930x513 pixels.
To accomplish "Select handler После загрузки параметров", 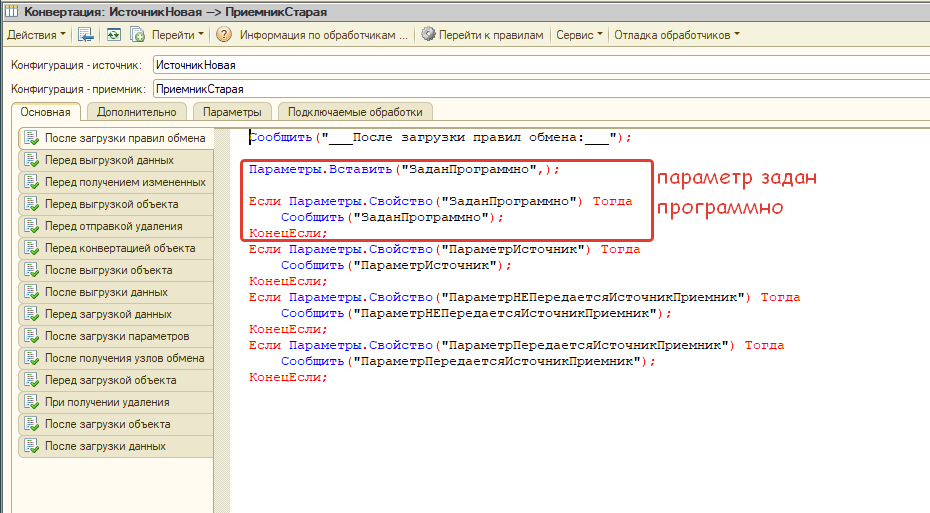I will pyautogui.click(x=116, y=336).
